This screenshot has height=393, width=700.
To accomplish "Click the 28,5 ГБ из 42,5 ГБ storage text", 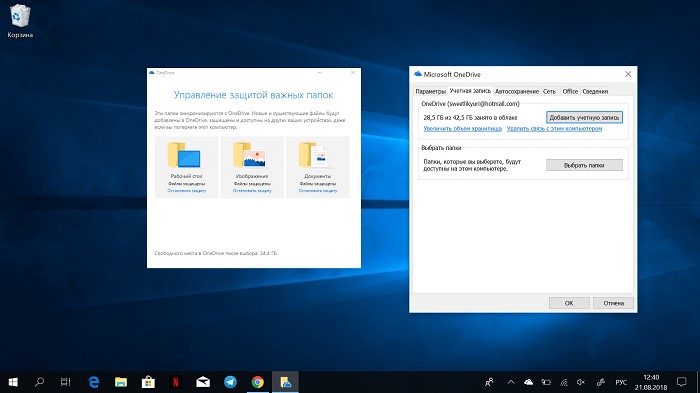I will (x=470, y=117).
